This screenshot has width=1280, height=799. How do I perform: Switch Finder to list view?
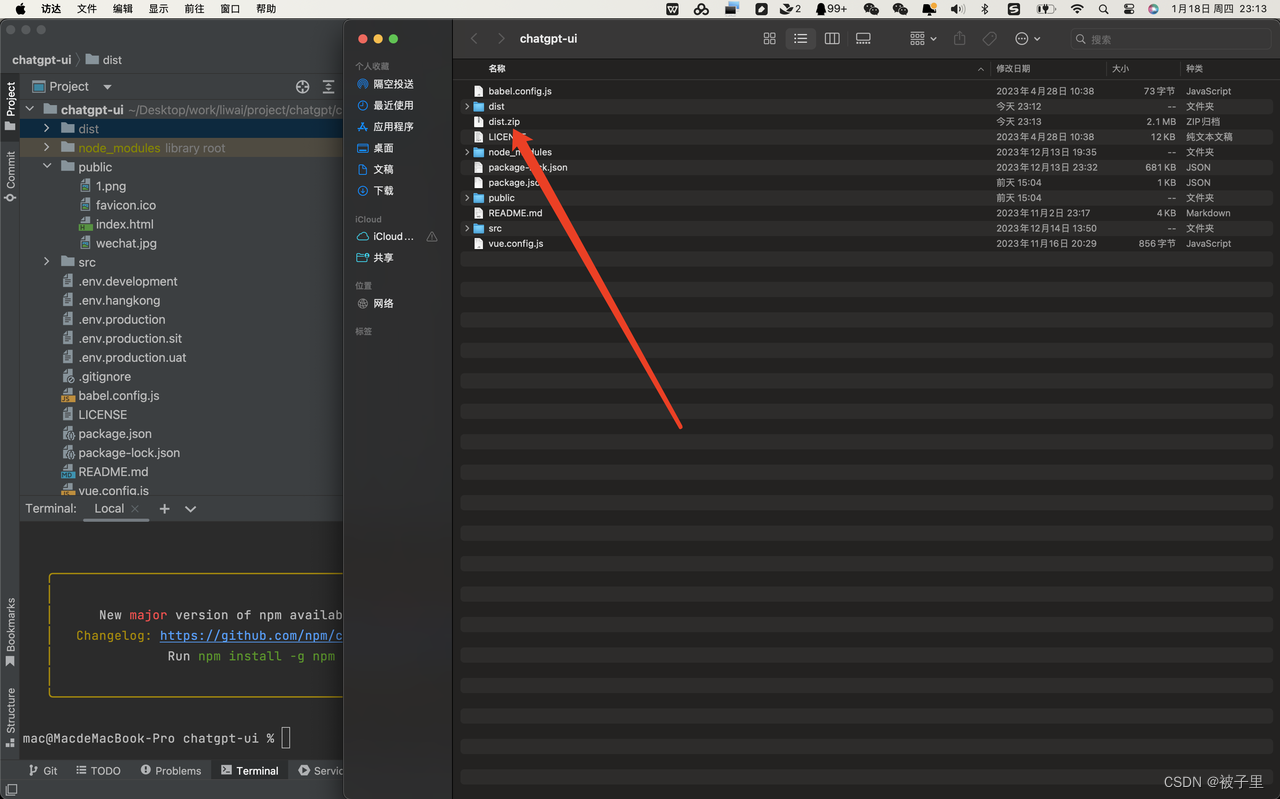coord(800,38)
